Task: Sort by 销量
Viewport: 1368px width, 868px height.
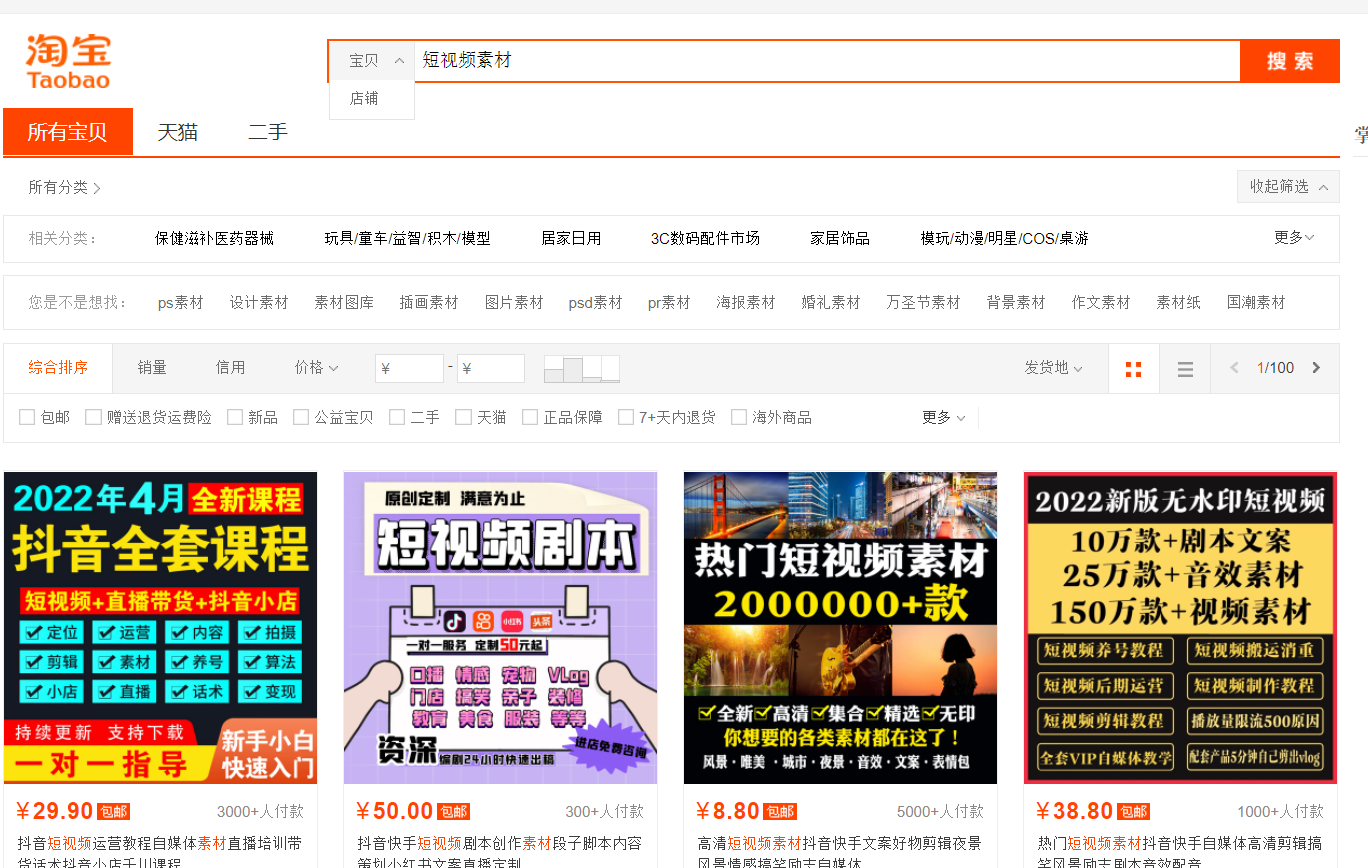Action: click(x=152, y=368)
